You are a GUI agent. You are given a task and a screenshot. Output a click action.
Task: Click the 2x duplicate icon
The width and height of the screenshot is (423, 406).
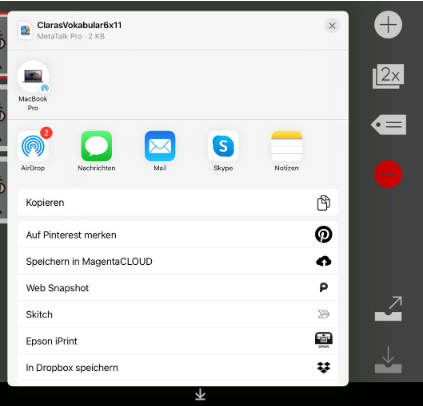pyautogui.click(x=388, y=76)
